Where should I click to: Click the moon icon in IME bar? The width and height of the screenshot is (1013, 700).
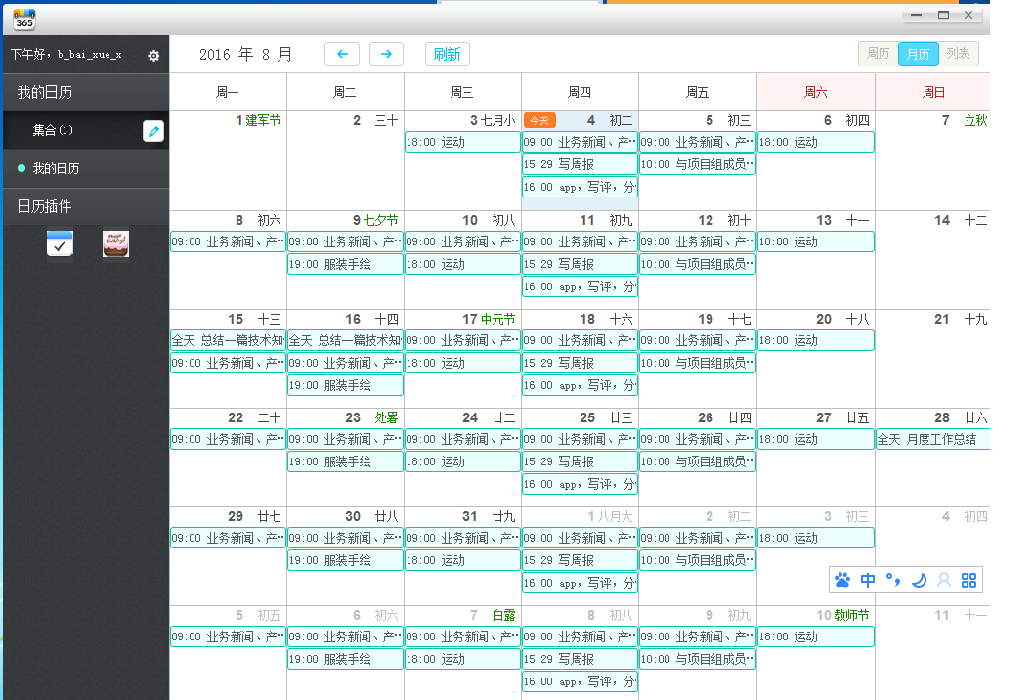pos(919,580)
